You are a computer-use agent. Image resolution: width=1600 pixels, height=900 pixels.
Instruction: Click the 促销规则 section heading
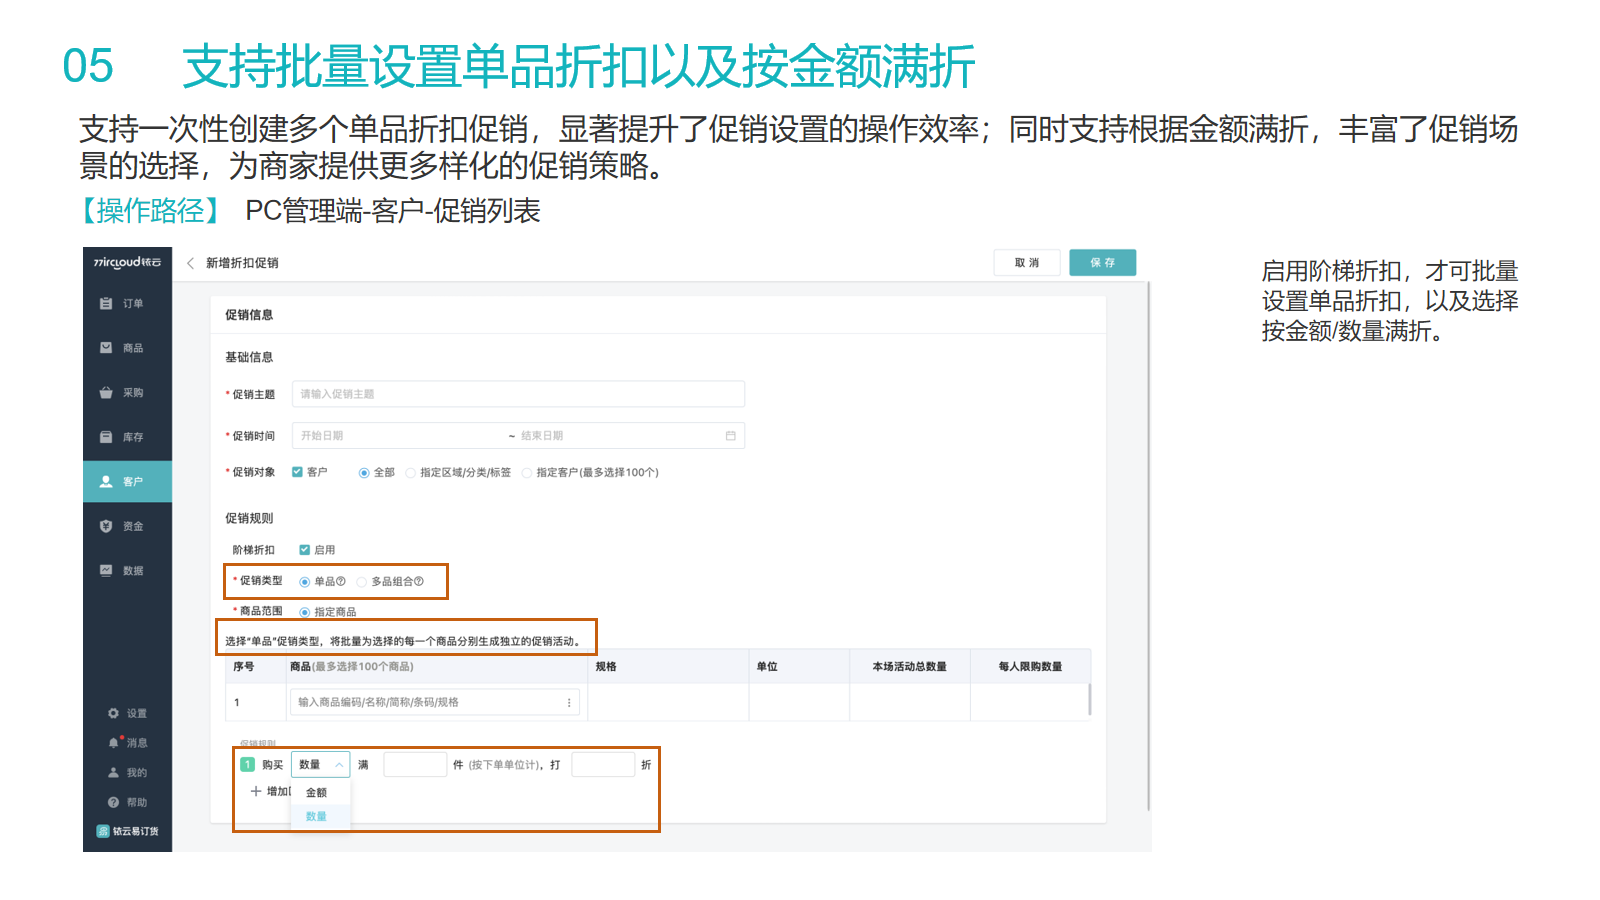pos(249,518)
